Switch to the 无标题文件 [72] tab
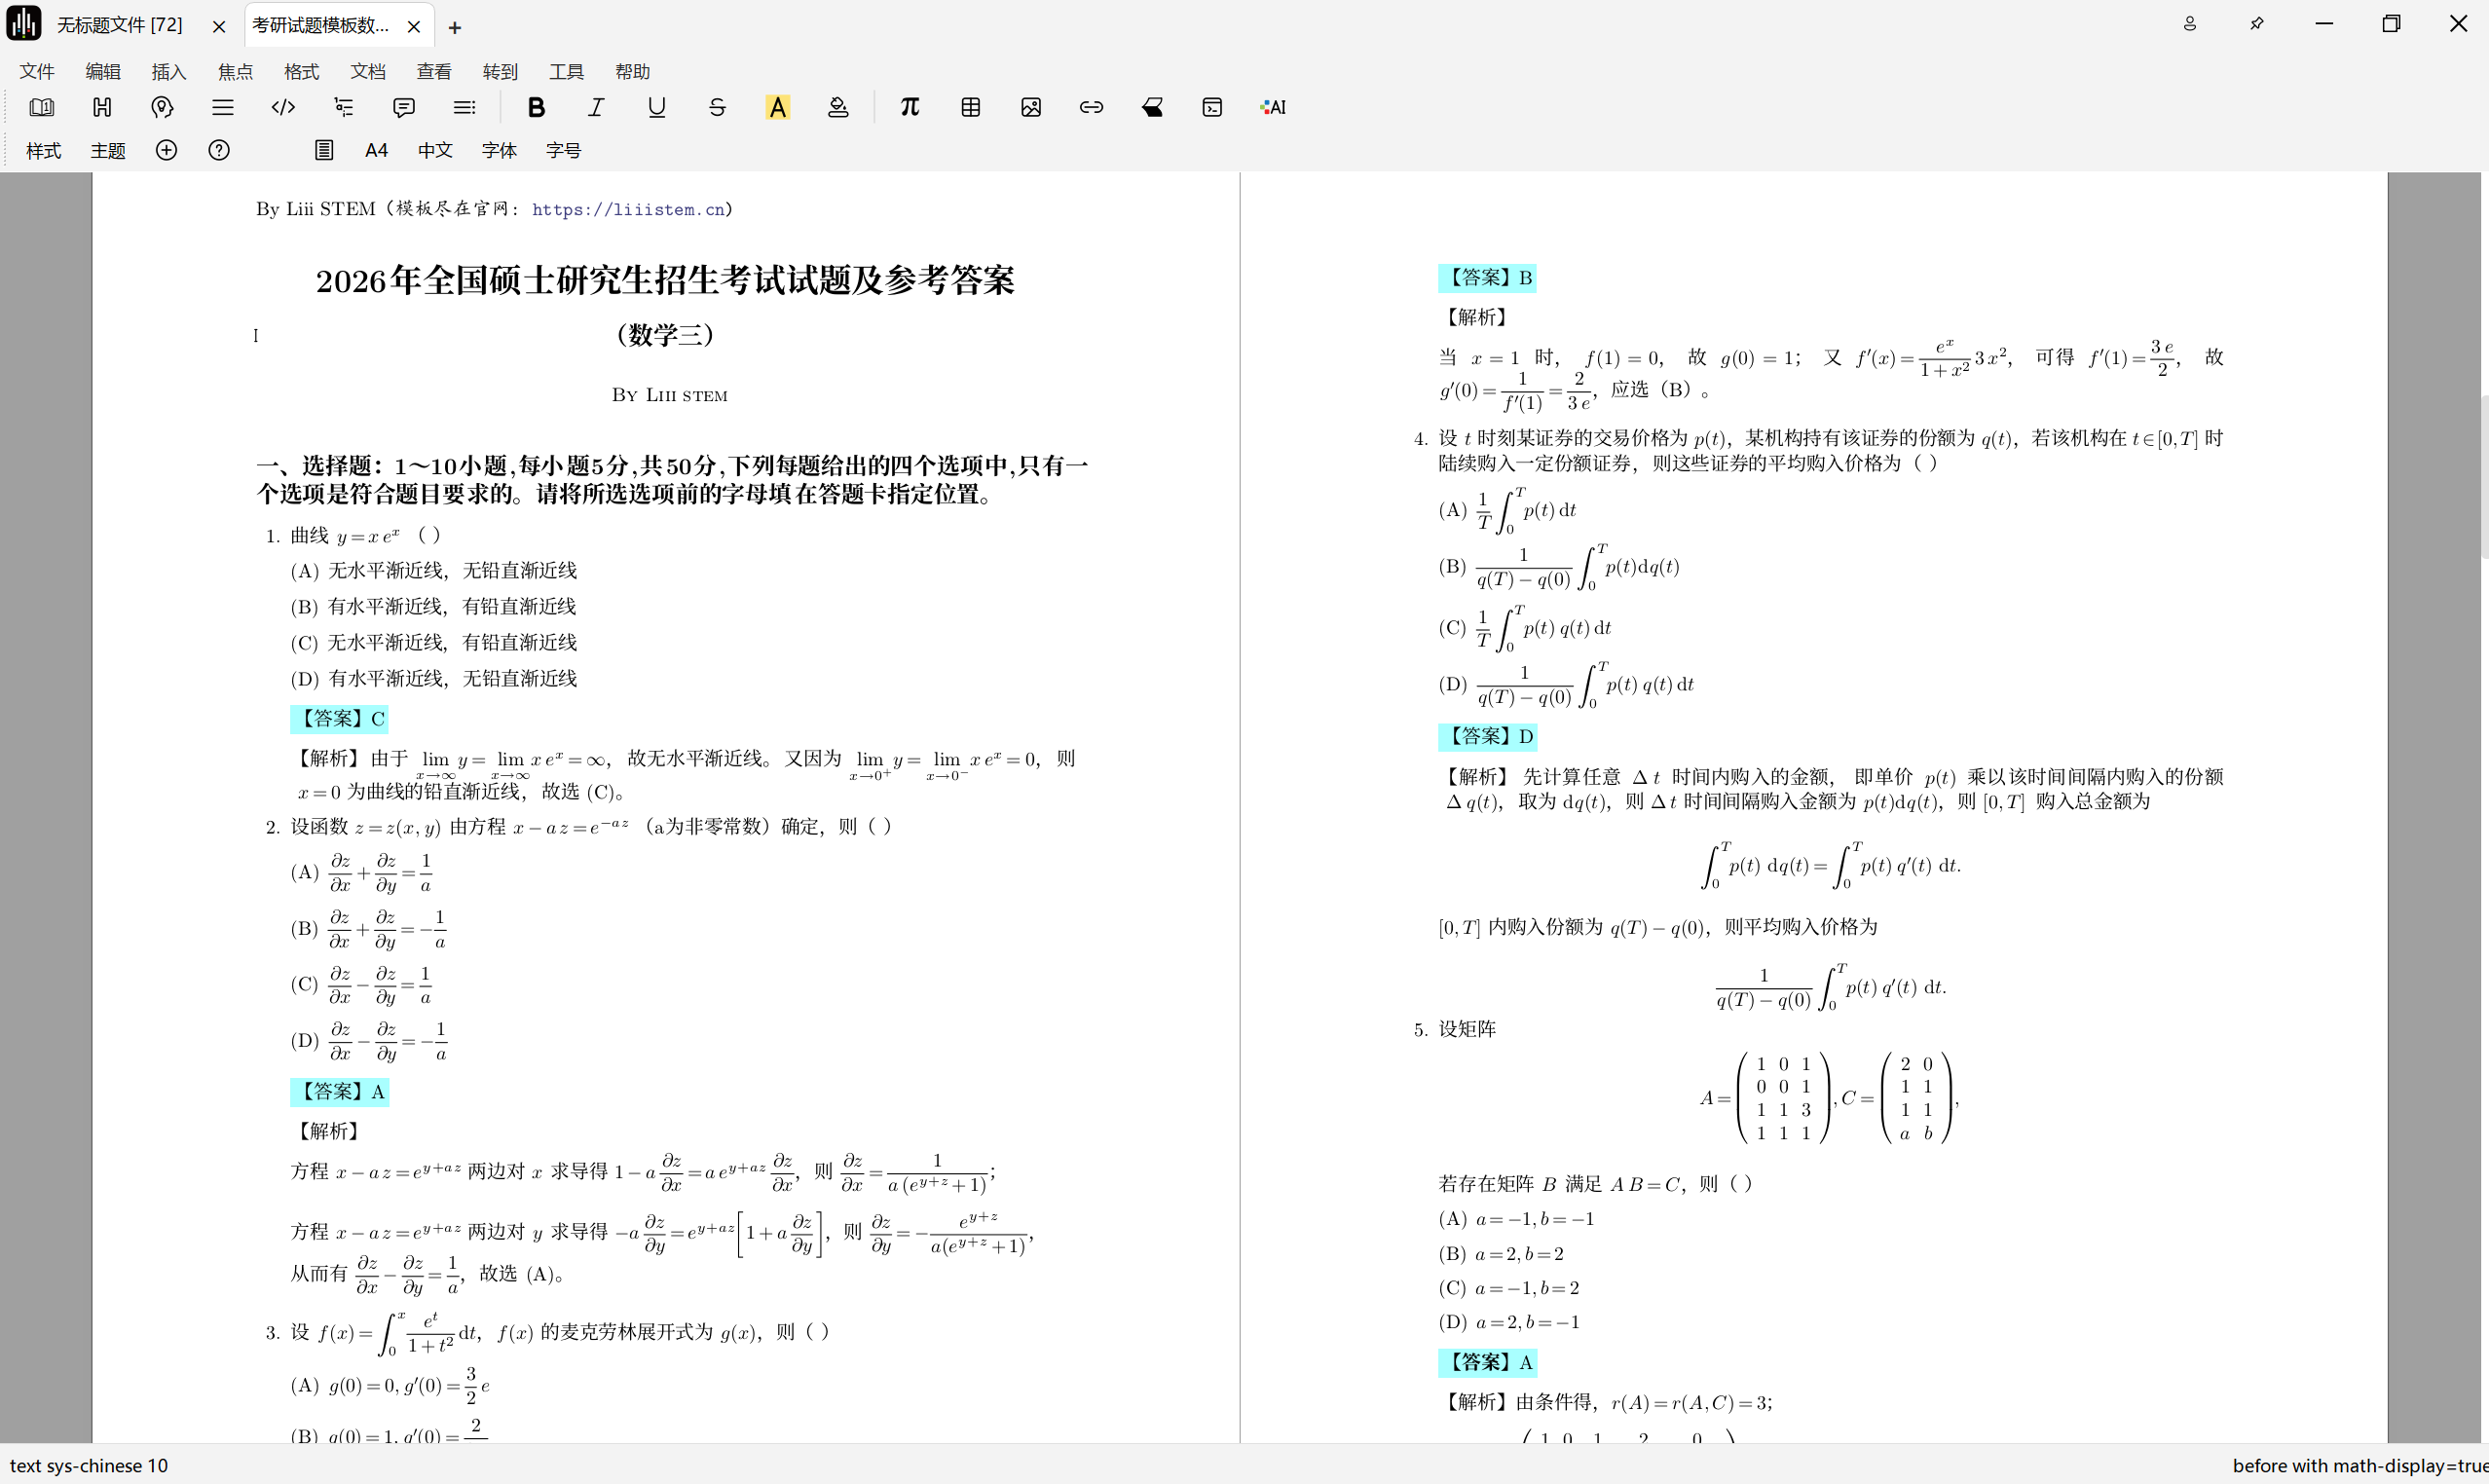The height and width of the screenshot is (1484, 2489). (x=119, y=25)
